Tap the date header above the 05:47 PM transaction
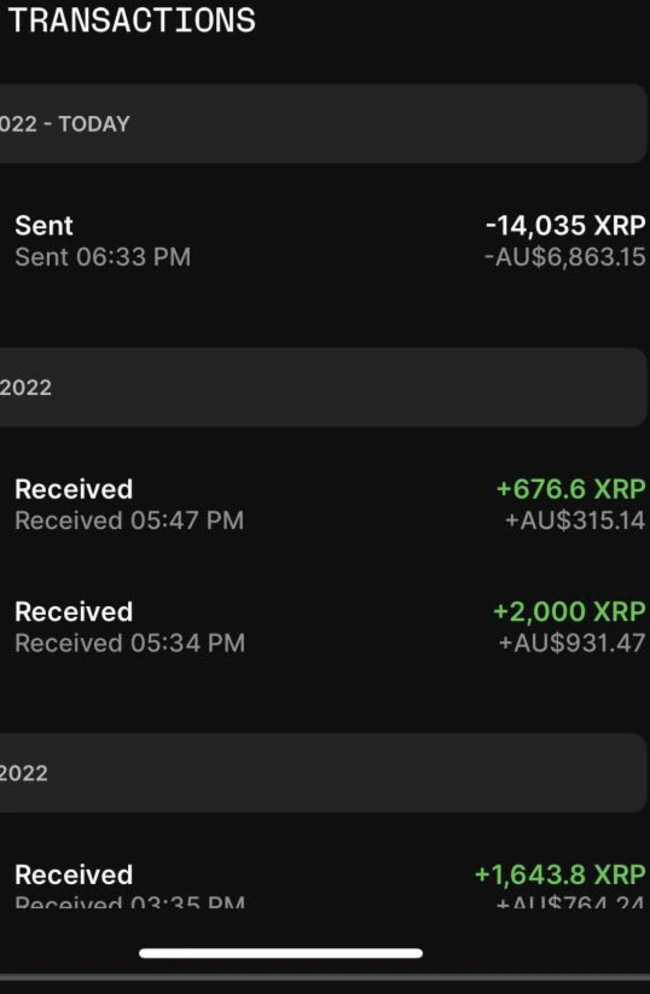The height and width of the screenshot is (994, 650). pyautogui.click(x=320, y=388)
